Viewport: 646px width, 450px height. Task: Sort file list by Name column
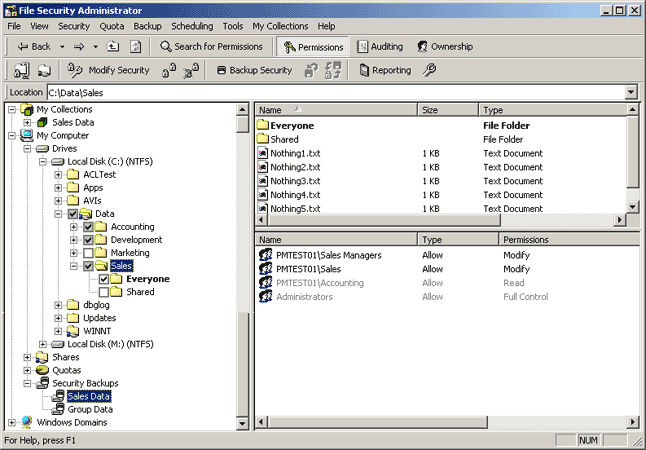[337, 110]
